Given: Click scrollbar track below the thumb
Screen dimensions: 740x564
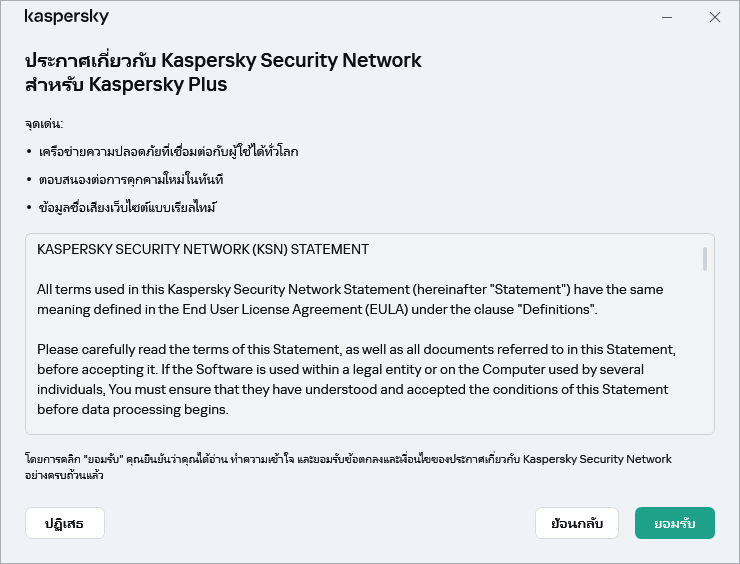Looking at the screenshot, I should pos(705,360).
